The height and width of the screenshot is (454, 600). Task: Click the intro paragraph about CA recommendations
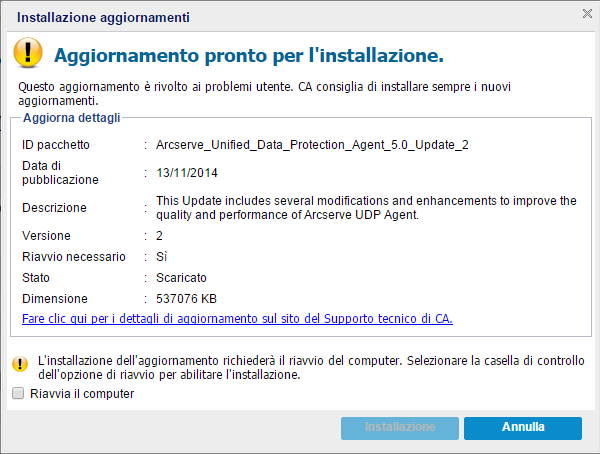tap(298, 94)
